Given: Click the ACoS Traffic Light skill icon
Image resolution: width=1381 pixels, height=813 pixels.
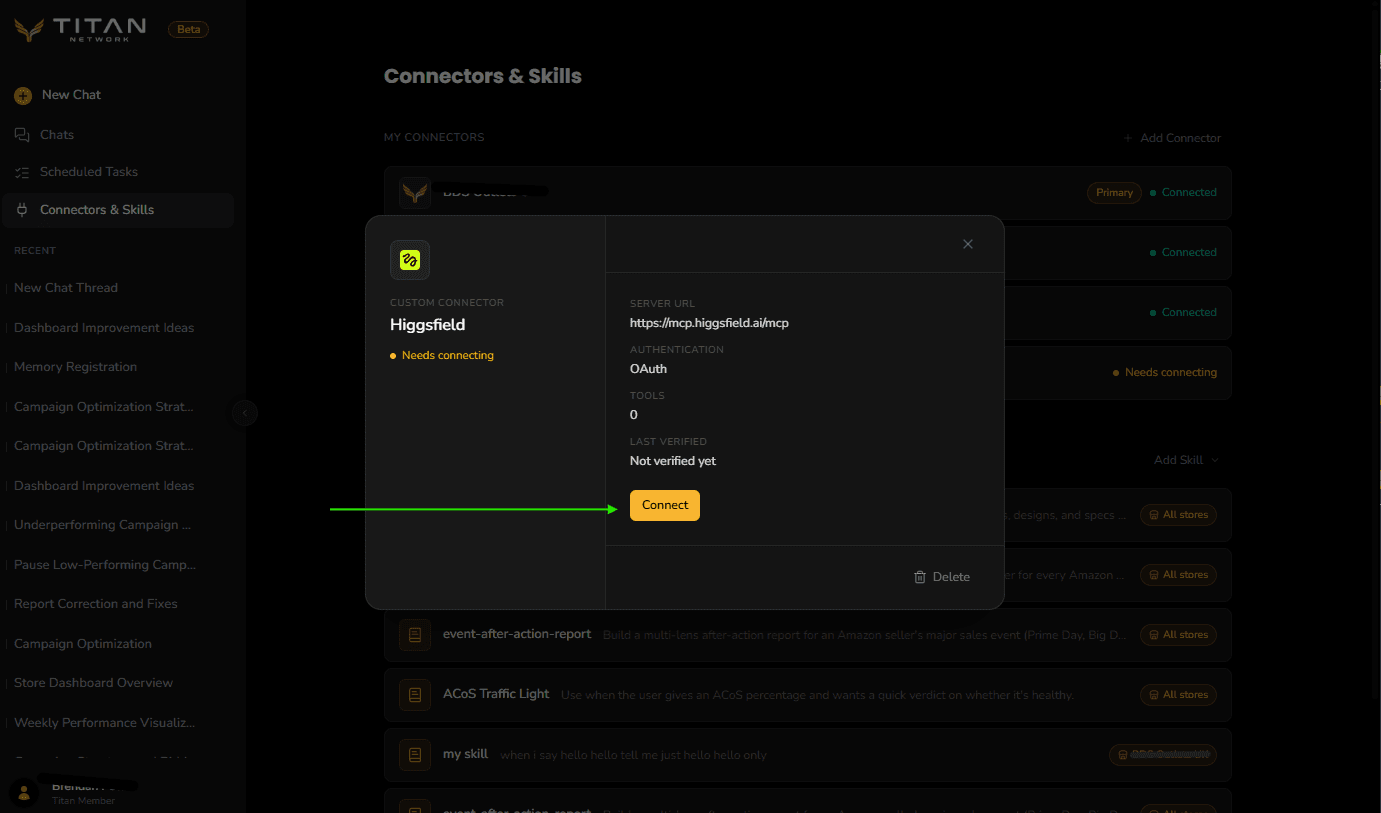Looking at the screenshot, I should [415, 694].
